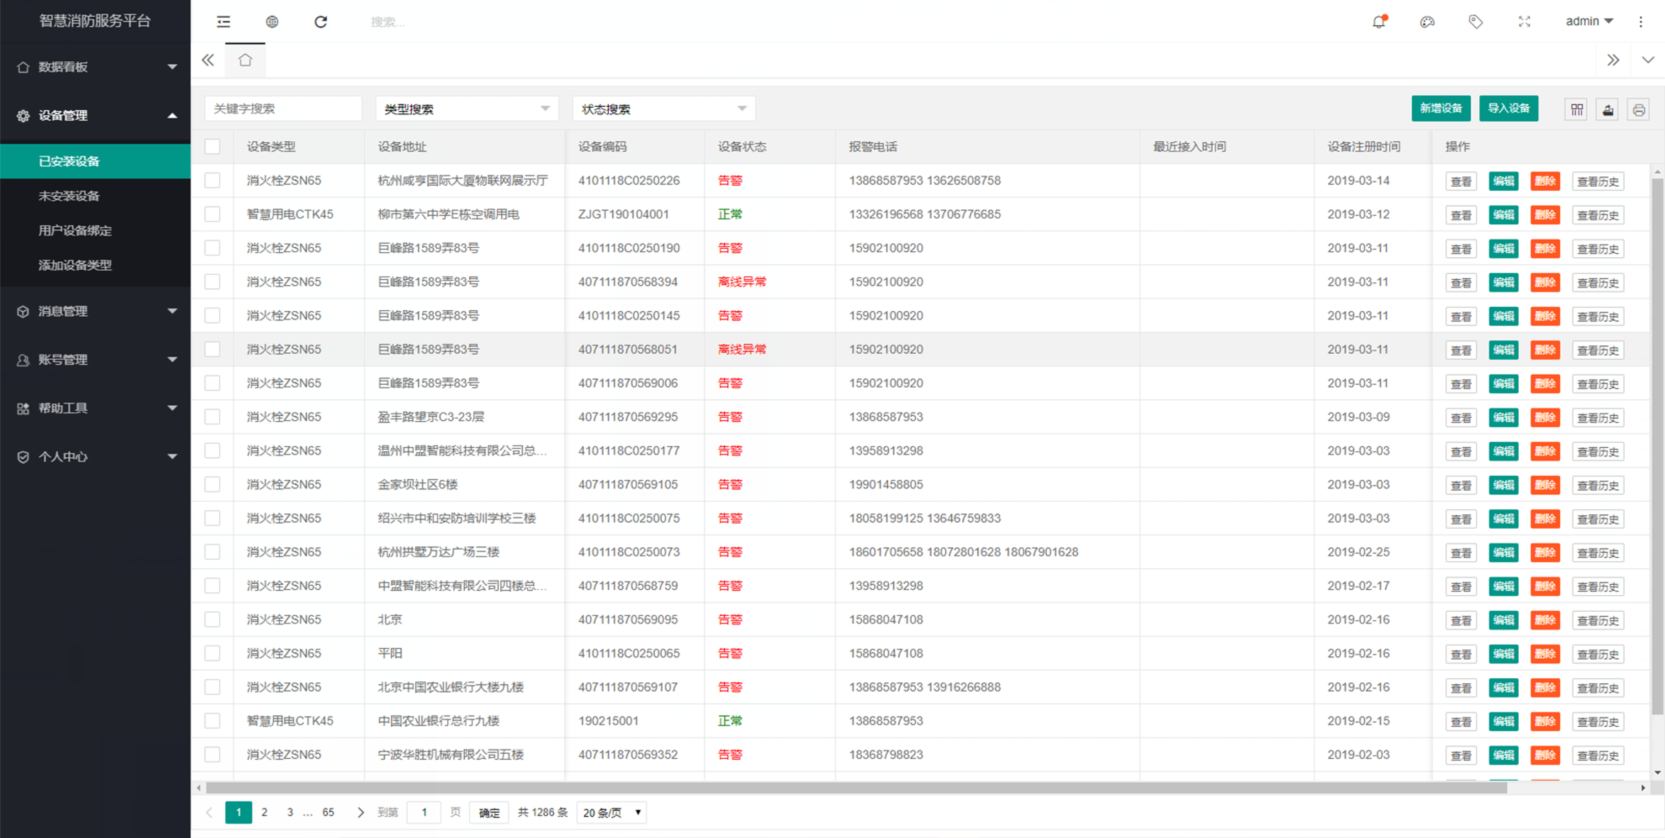Open column filter grid icon above table
The image size is (1665, 838).
tap(1577, 109)
